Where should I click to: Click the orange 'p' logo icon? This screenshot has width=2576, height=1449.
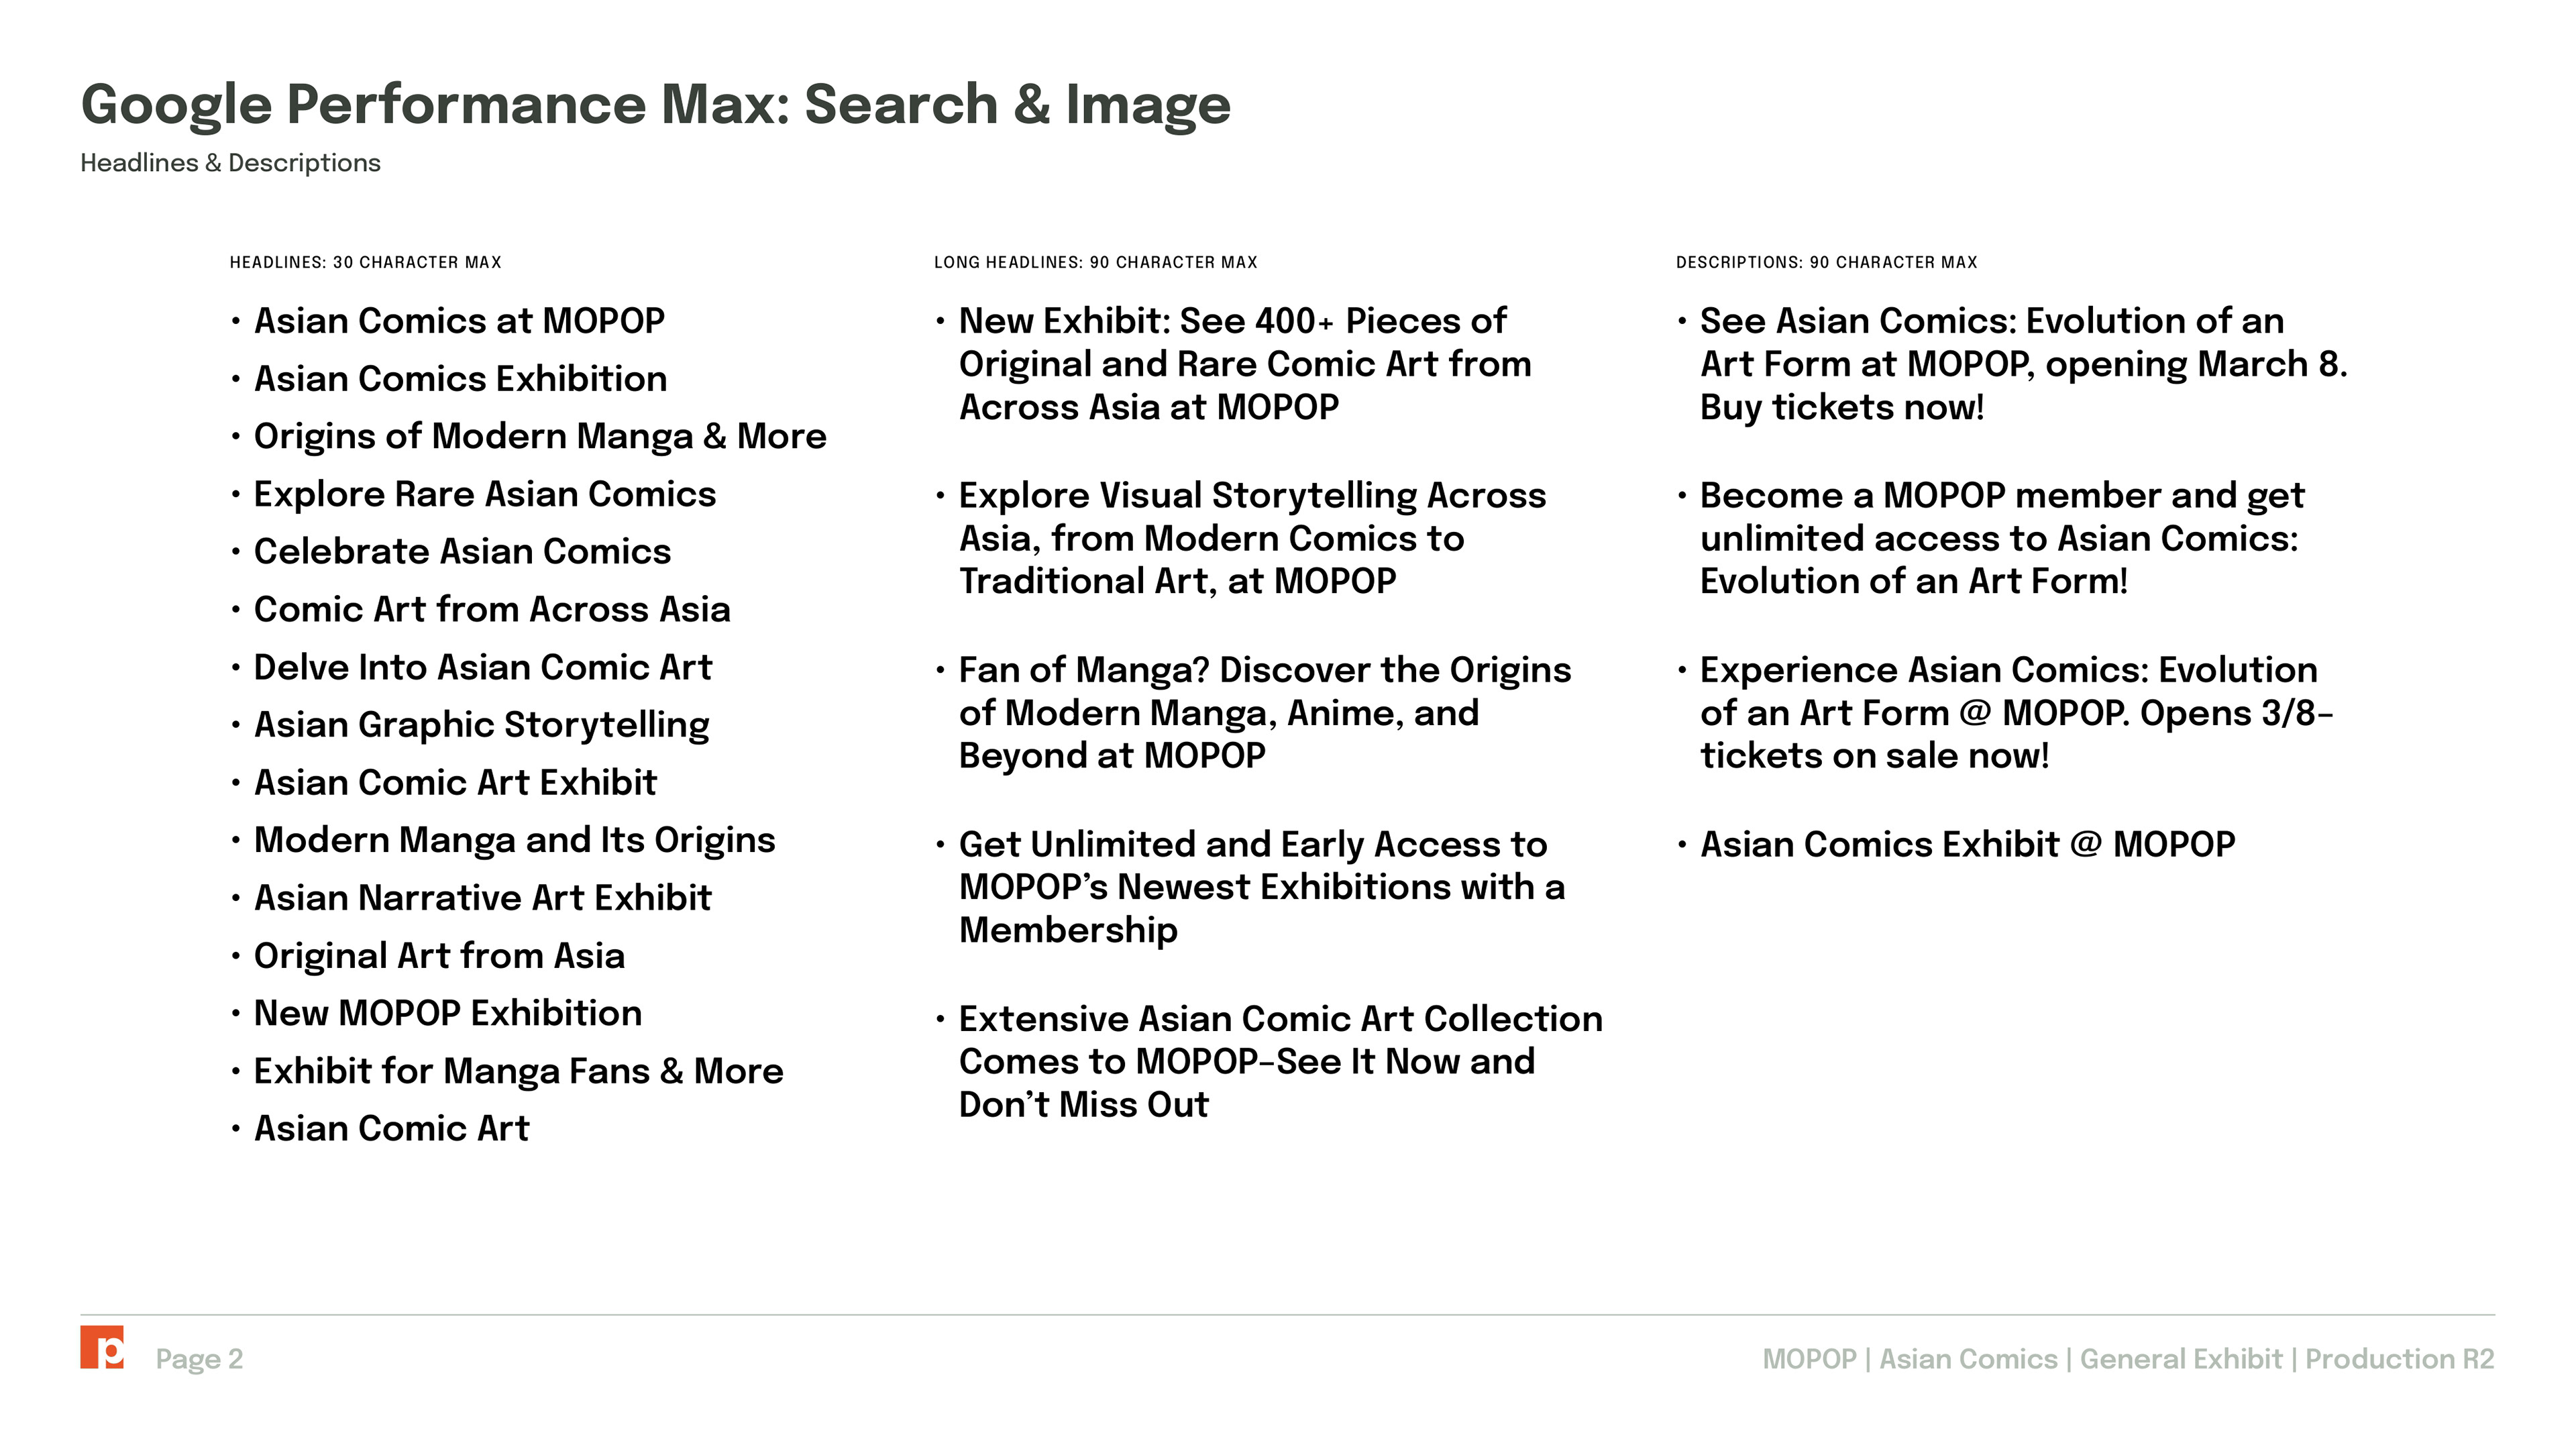102,1347
